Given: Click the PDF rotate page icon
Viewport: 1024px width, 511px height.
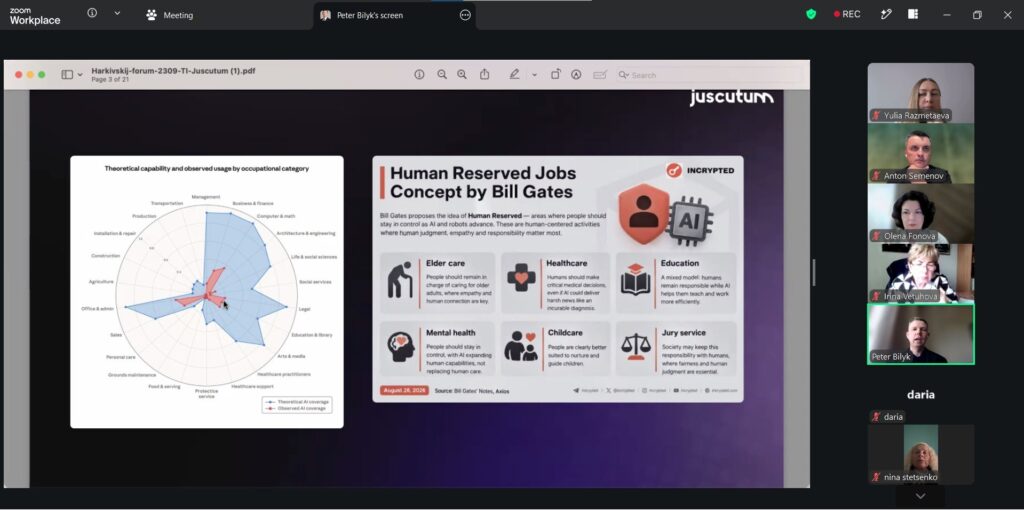Looking at the screenshot, I should click(x=556, y=74).
